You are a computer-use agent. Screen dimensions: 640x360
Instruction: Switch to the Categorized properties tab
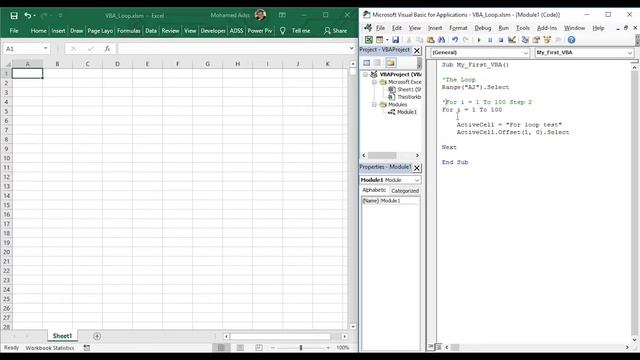pos(405,191)
